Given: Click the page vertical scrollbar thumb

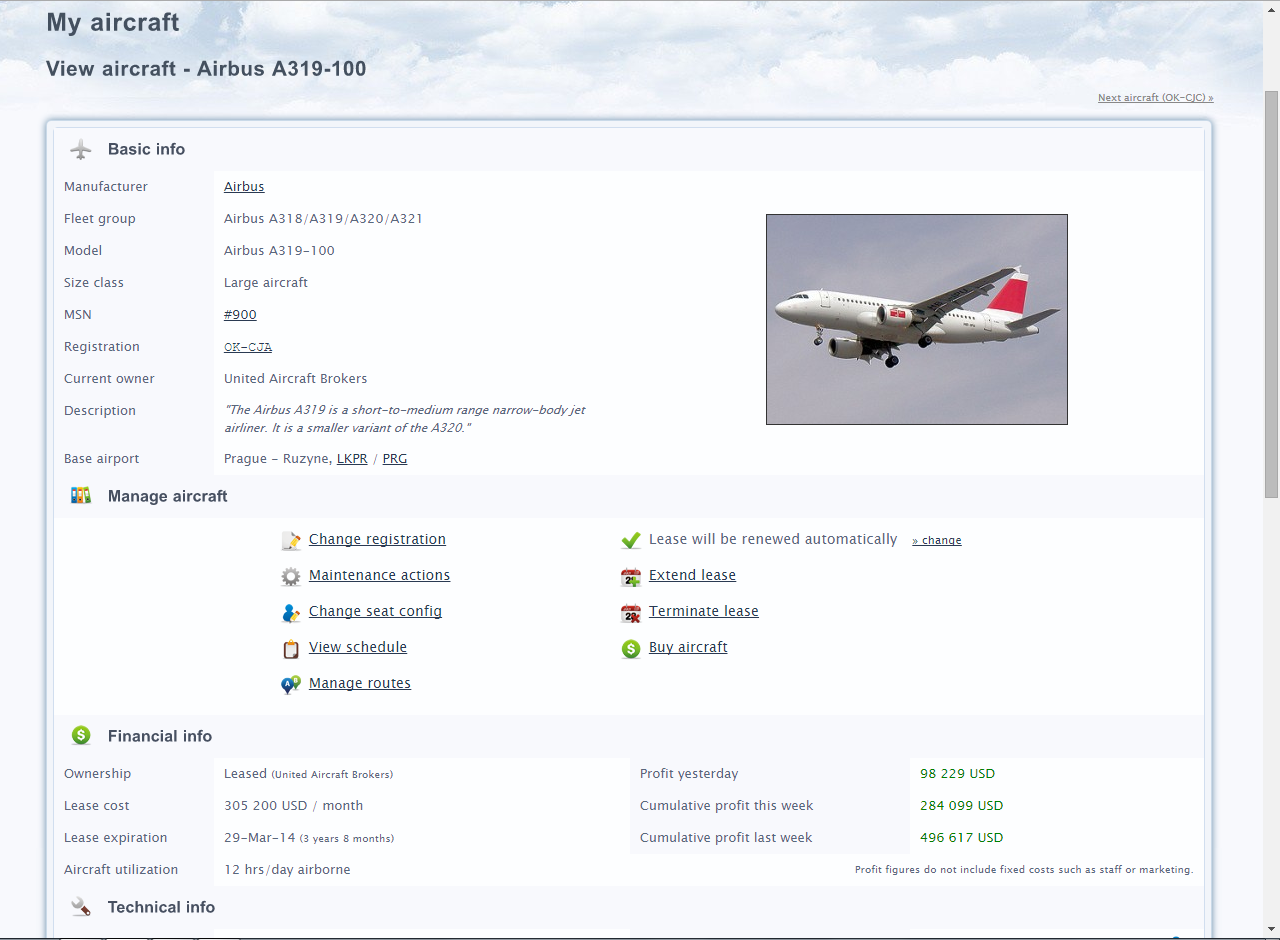Looking at the screenshot, I should 1272,294.
